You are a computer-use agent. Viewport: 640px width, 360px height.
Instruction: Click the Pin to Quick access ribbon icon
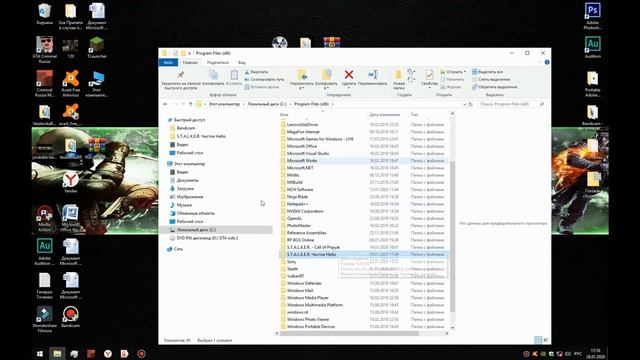pyautogui.click(x=181, y=75)
